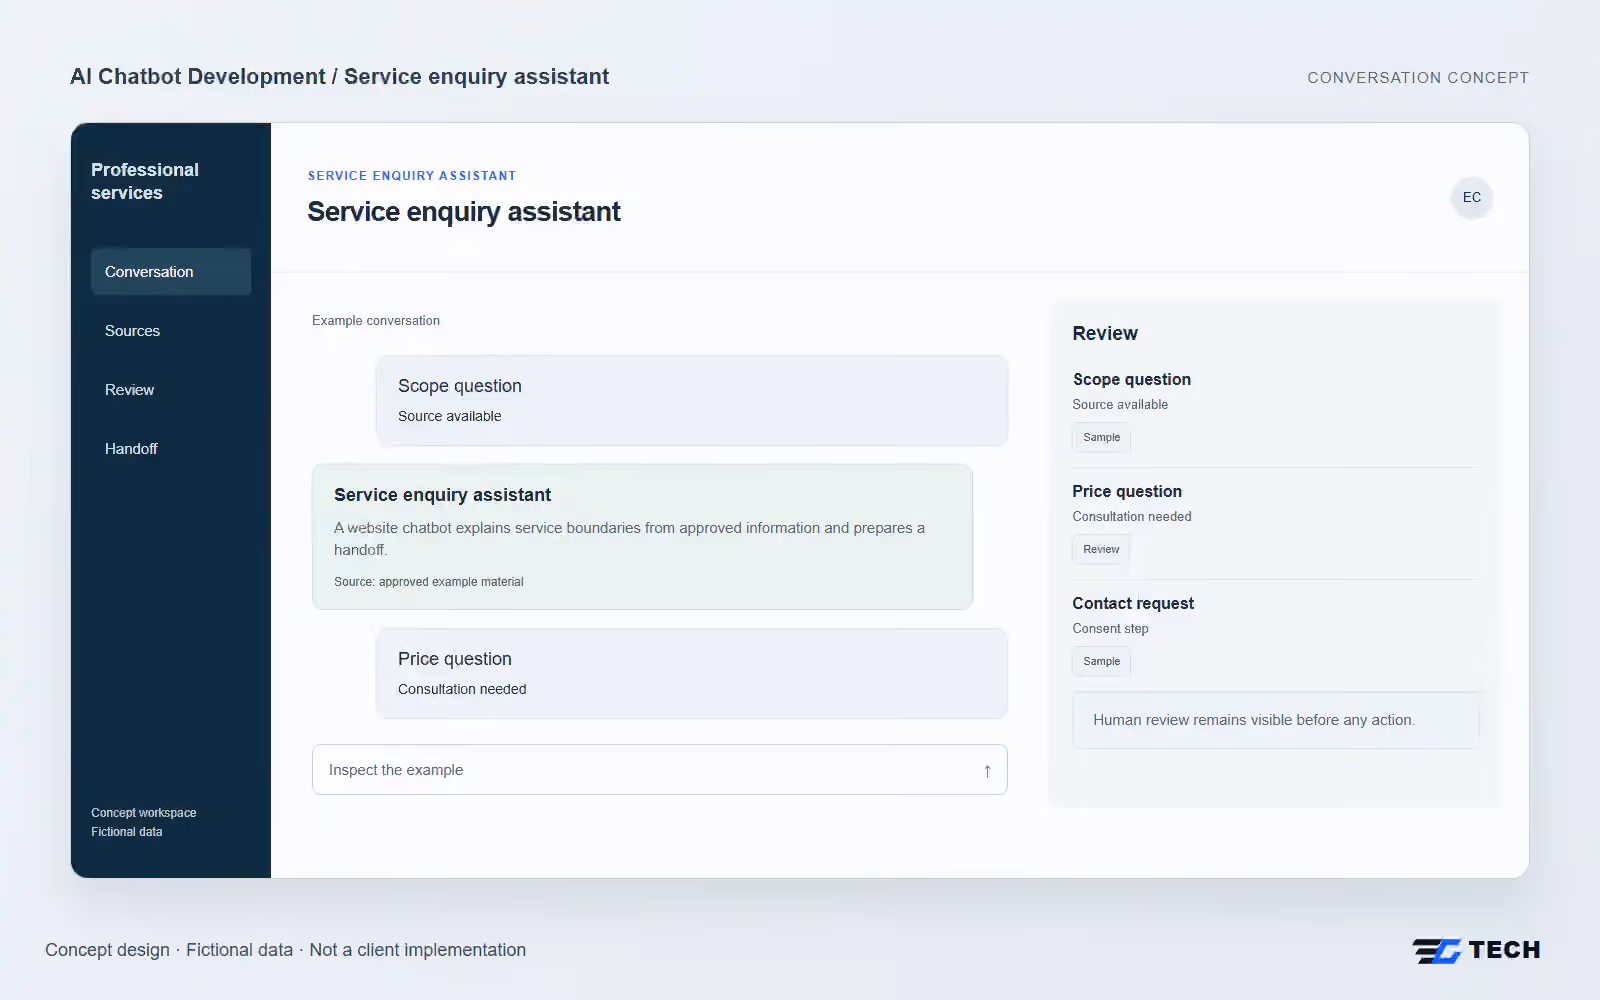Viewport: 1600px width, 1000px height.
Task: Click 'Concept workspace' in the sidebar footer
Action: point(144,813)
